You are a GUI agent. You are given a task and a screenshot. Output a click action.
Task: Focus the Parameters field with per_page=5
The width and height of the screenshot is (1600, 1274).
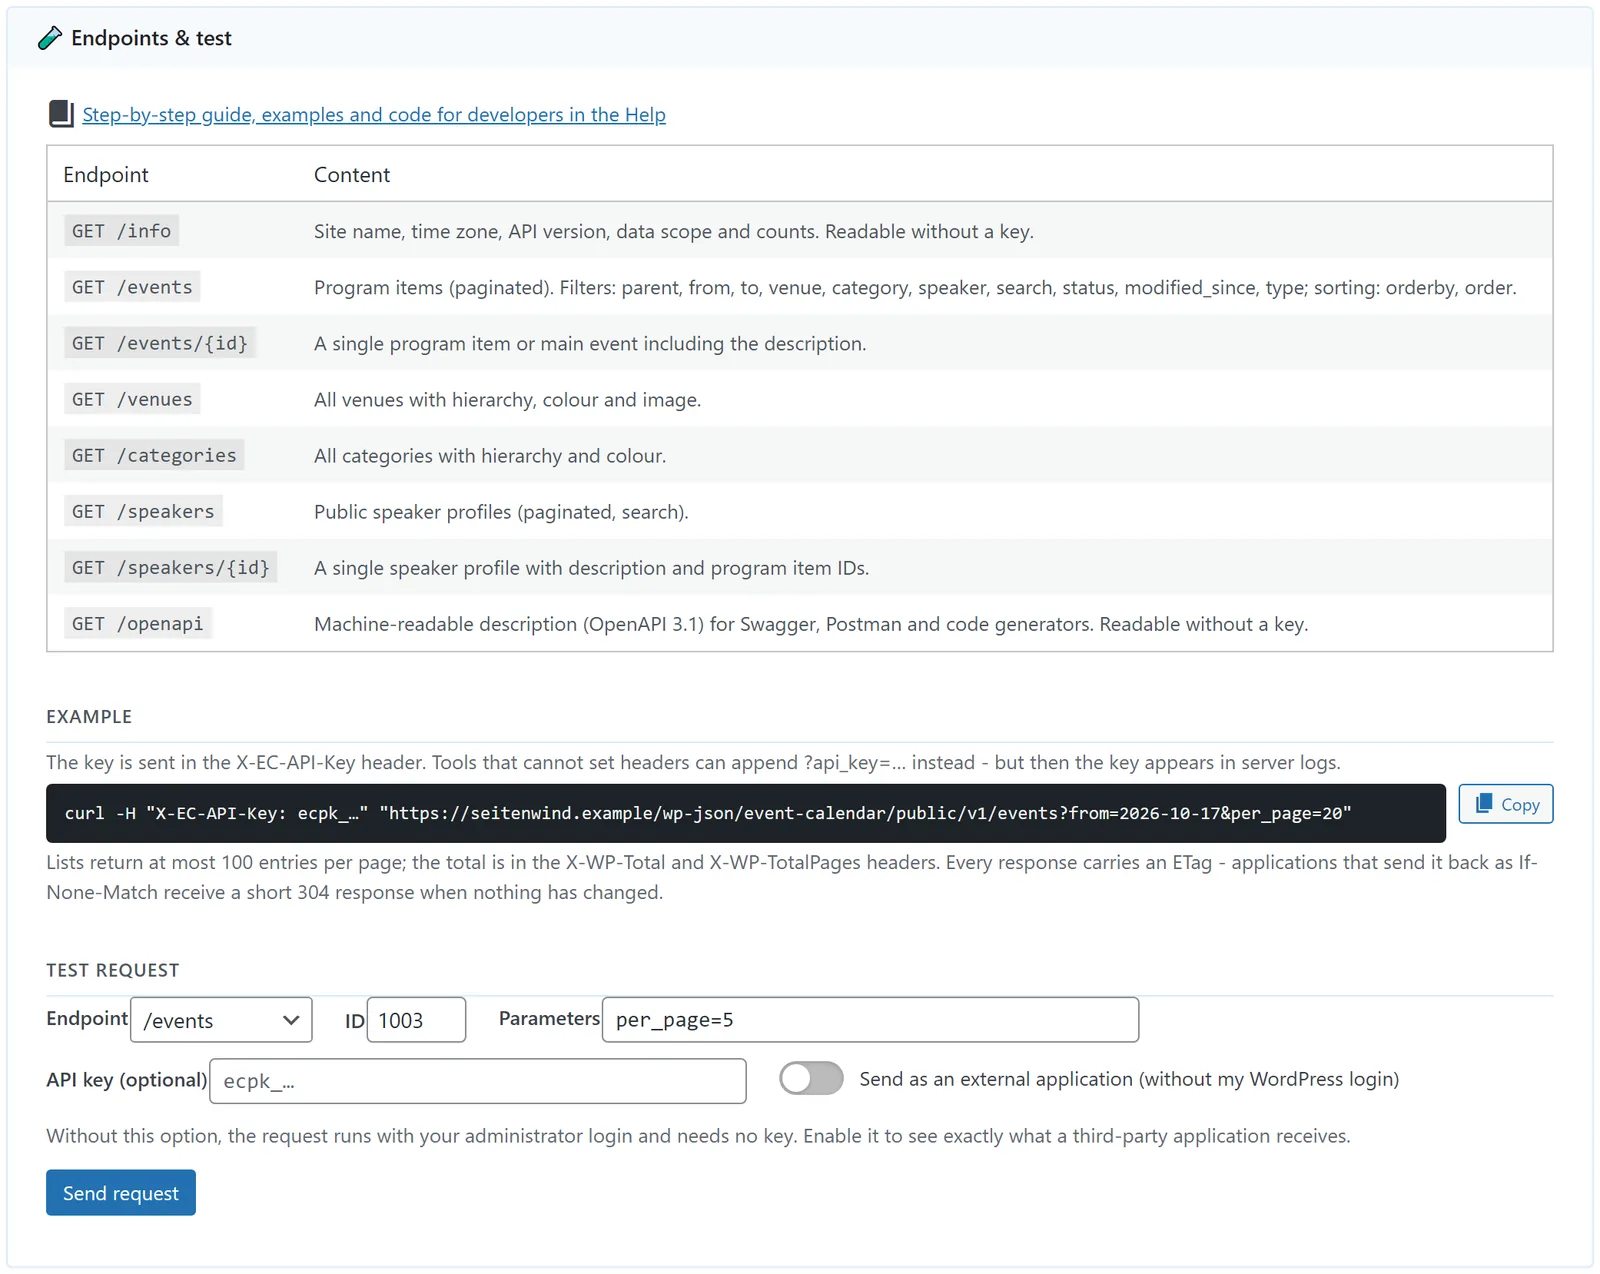pyautogui.click(x=870, y=1020)
